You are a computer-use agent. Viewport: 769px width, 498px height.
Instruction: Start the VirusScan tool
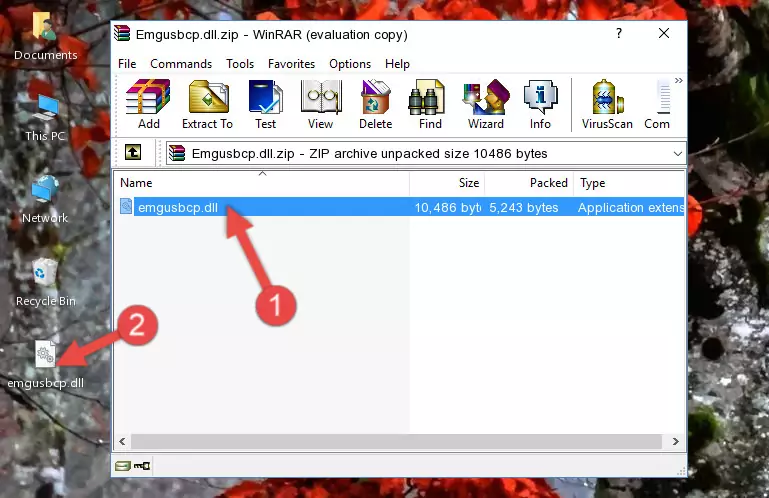[607, 104]
